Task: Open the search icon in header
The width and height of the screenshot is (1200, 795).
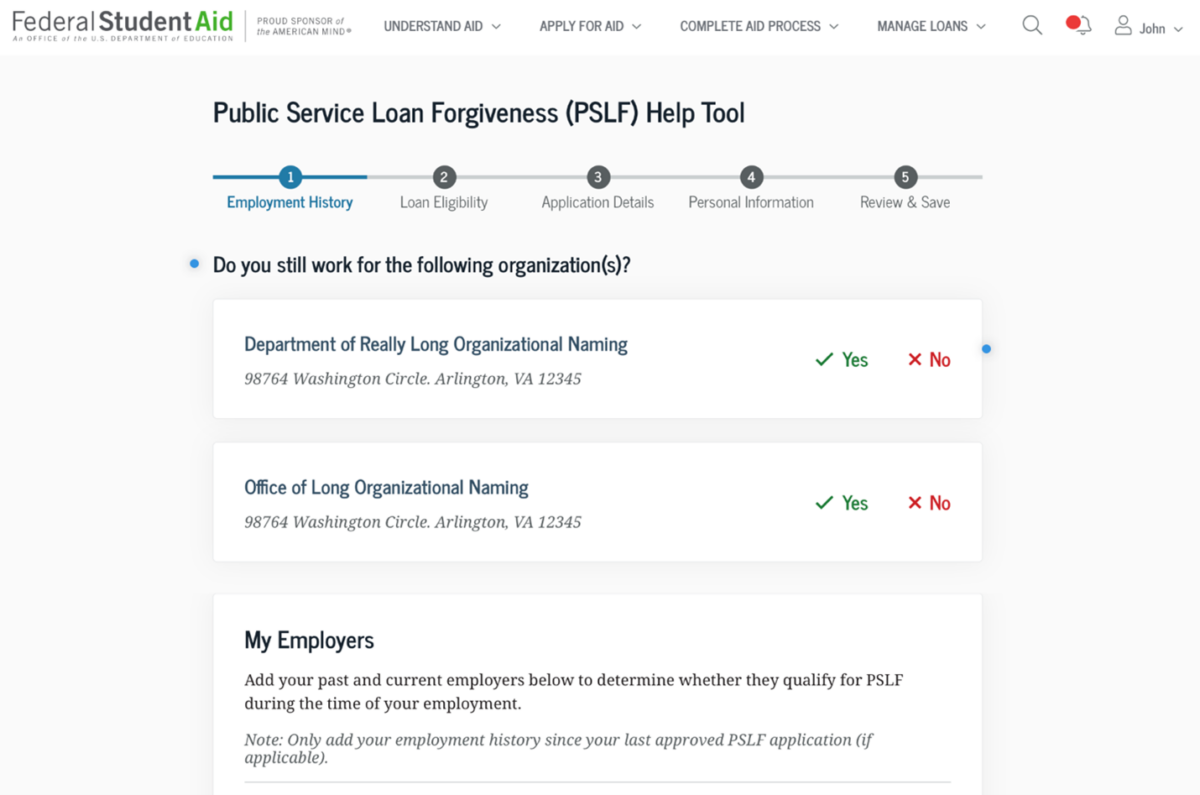Action: (x=1032, y=26)
